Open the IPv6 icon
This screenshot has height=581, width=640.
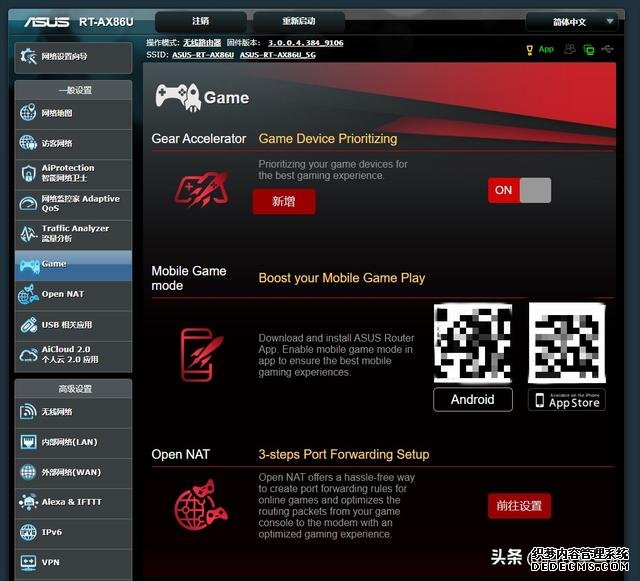[28, 532]
